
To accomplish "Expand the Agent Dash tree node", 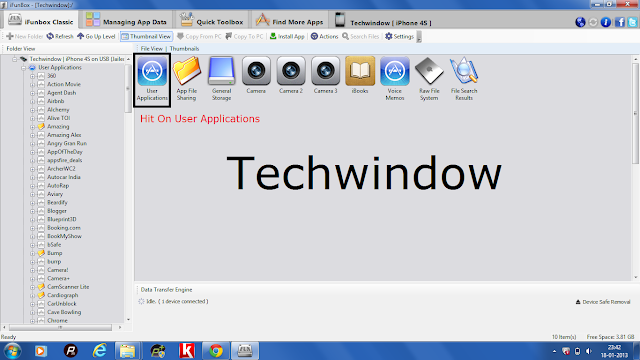I will pos(32,93).
